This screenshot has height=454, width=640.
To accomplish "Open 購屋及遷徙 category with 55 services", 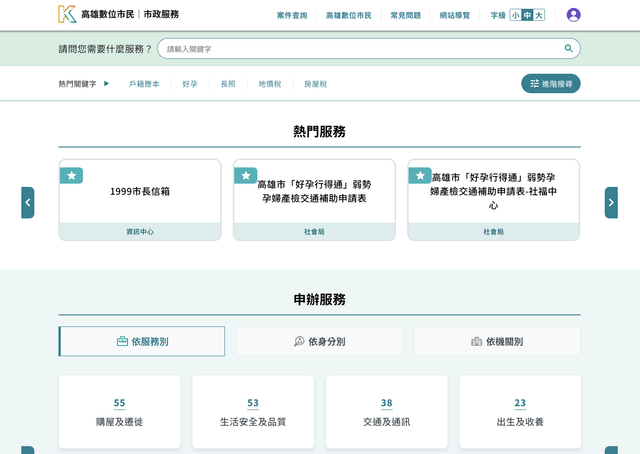I will tap(119, 411).
